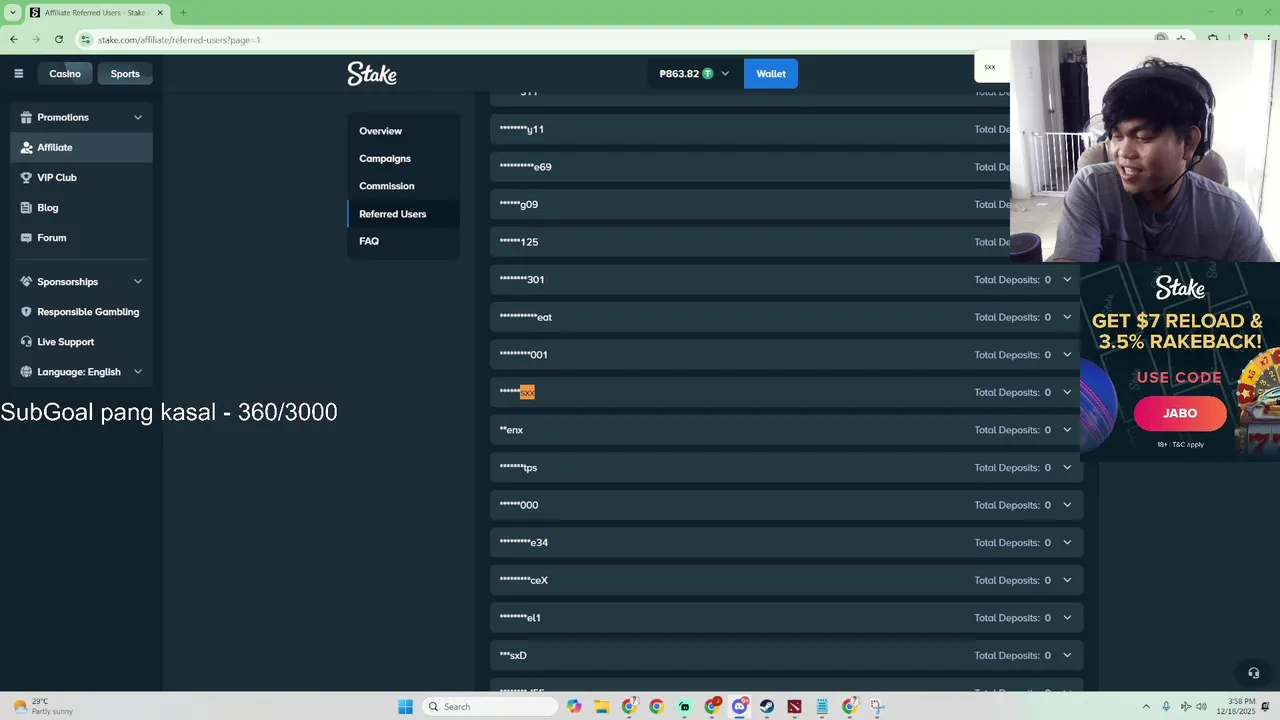Reload the browser page
Image resolution: width=1280 pixels, height=720 pixels.
59,39
